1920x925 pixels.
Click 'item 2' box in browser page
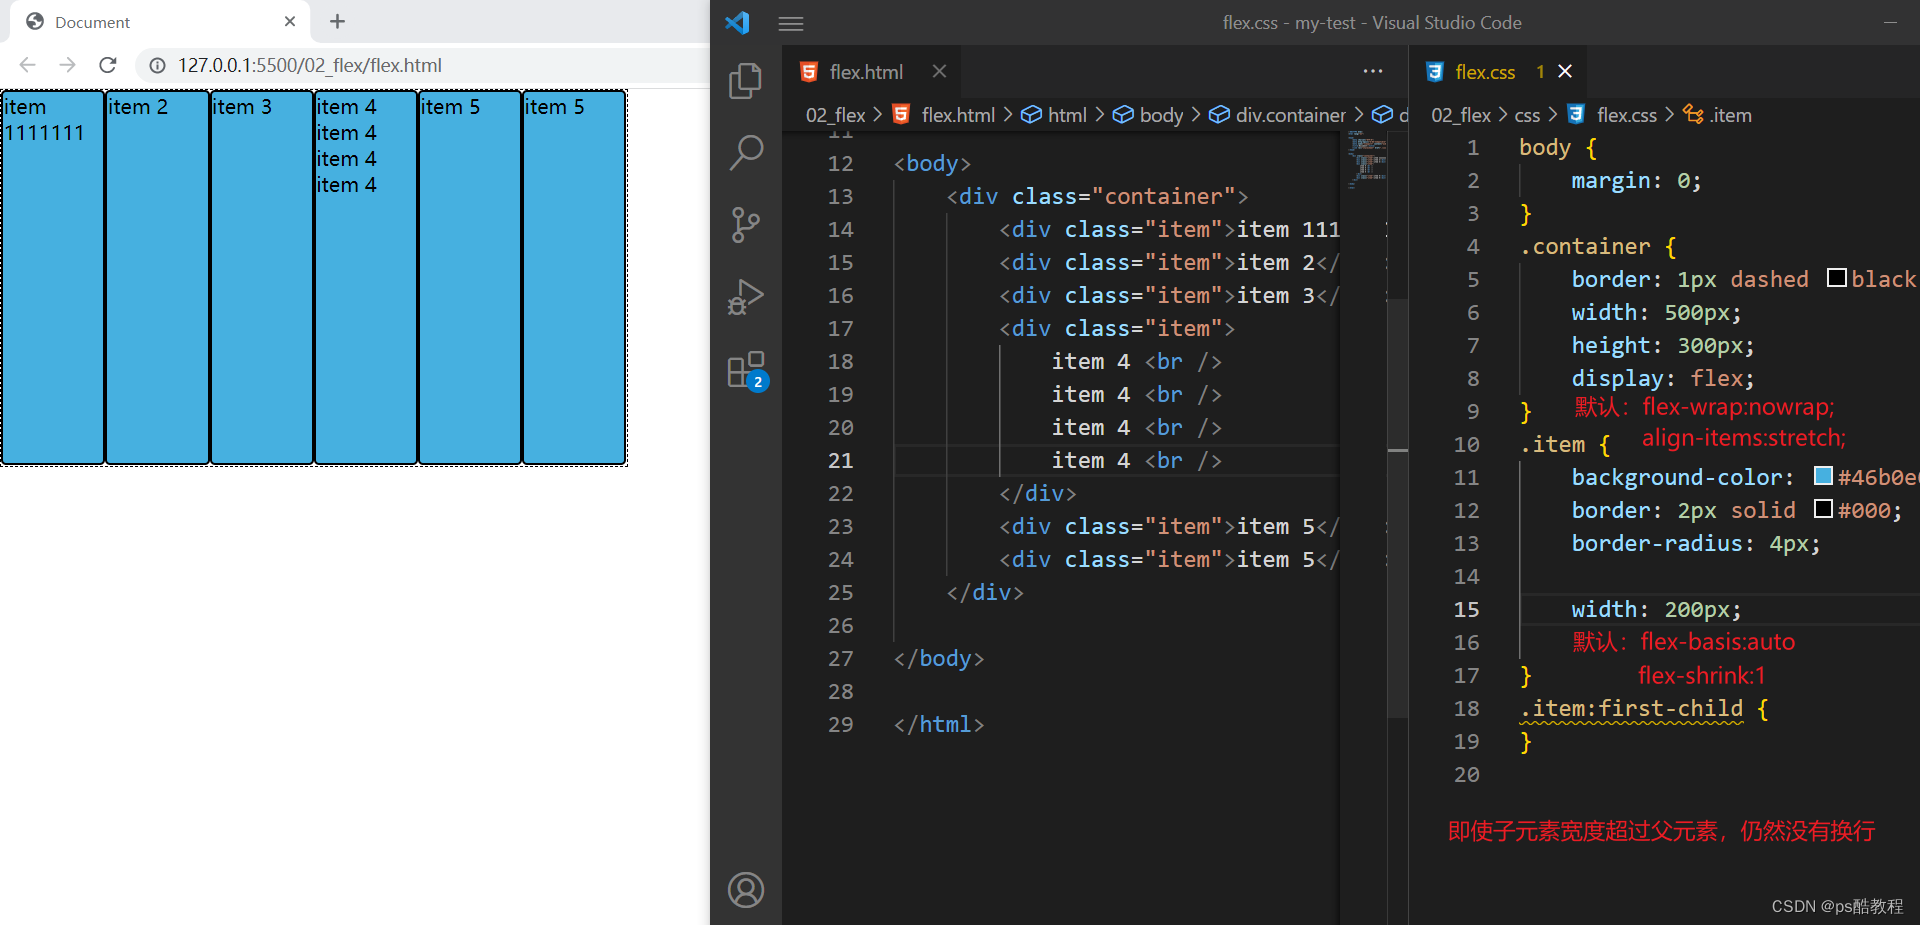click(157, 277)
